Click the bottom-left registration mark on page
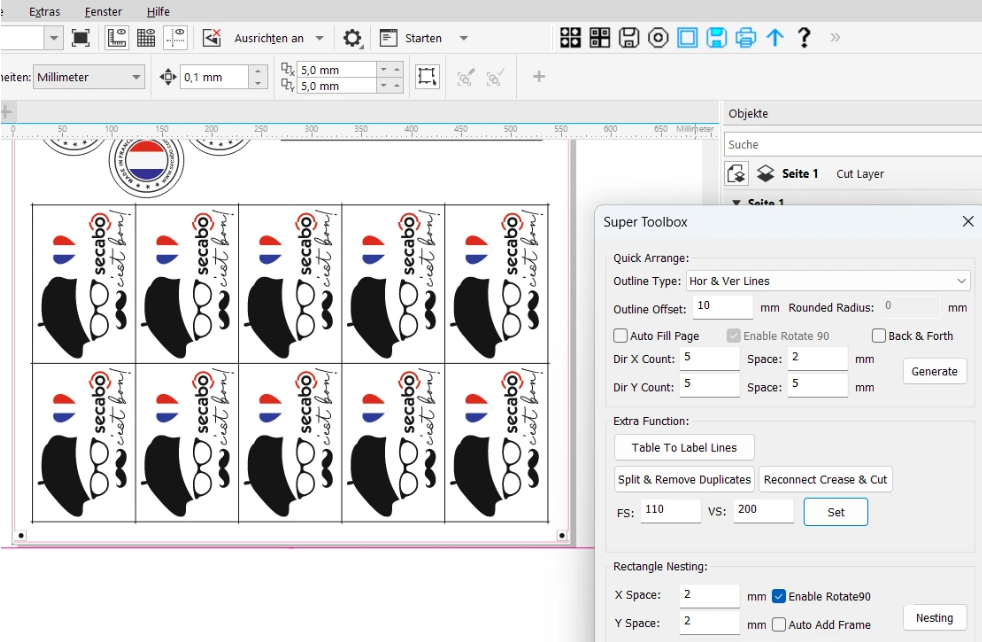Screen dimensions: 982x642 [21, 536]
